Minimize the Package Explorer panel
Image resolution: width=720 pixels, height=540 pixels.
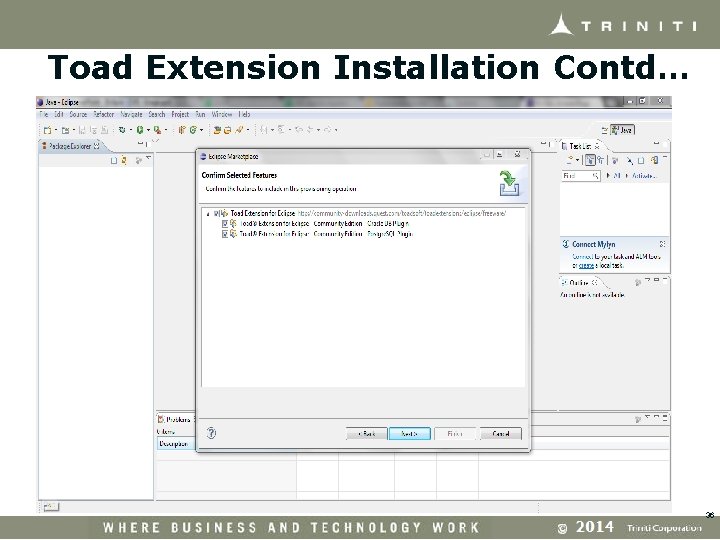tap(140, 144)
